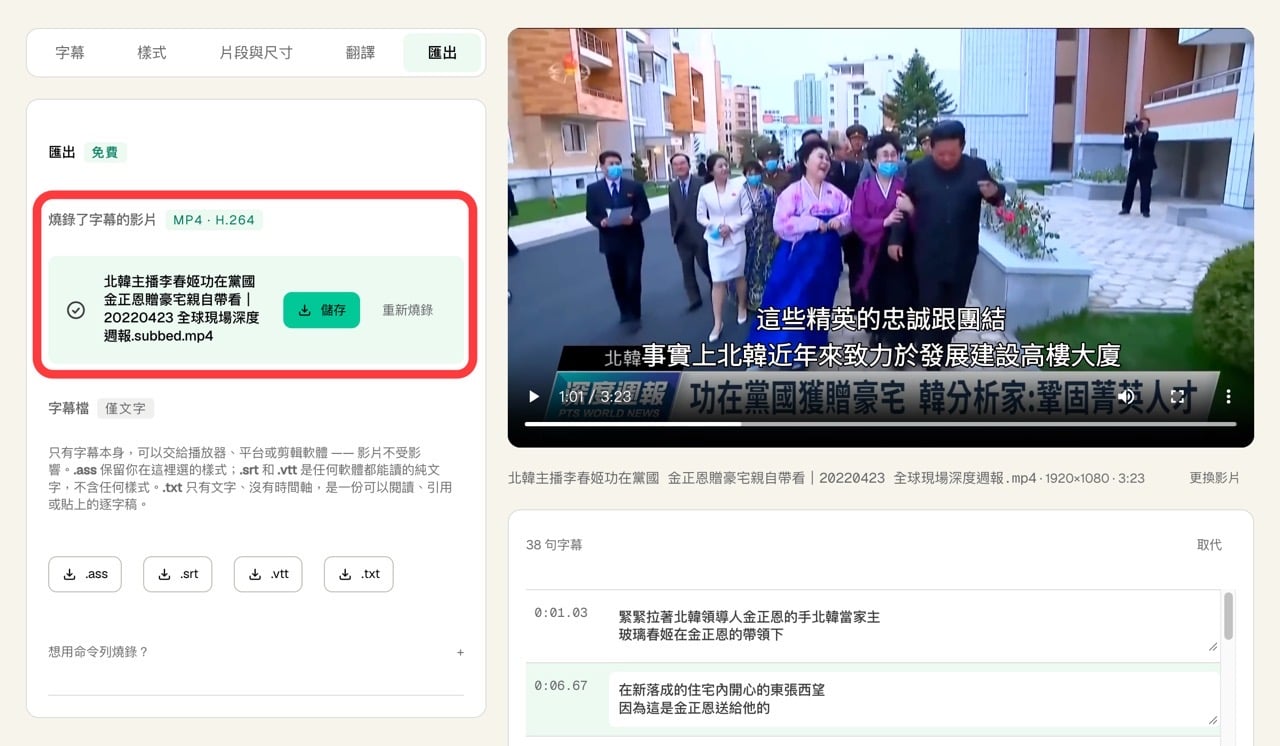Click the 0:01.03 timestamp

(x=561, y=613)
